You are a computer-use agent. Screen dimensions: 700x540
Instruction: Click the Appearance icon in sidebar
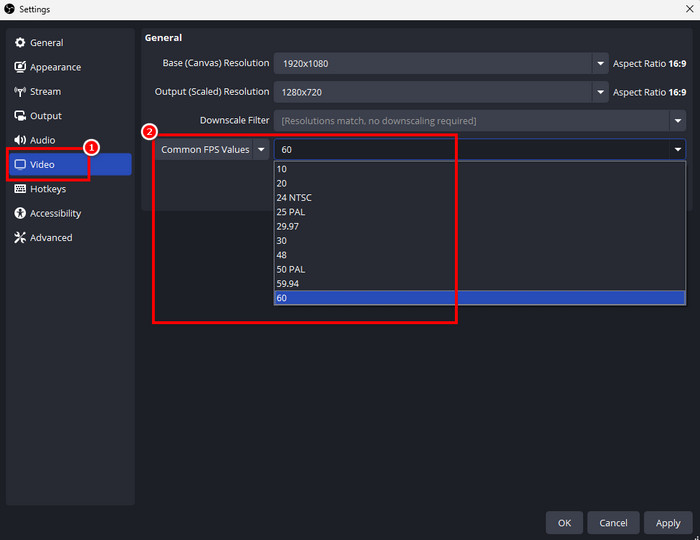pos(20,67)
